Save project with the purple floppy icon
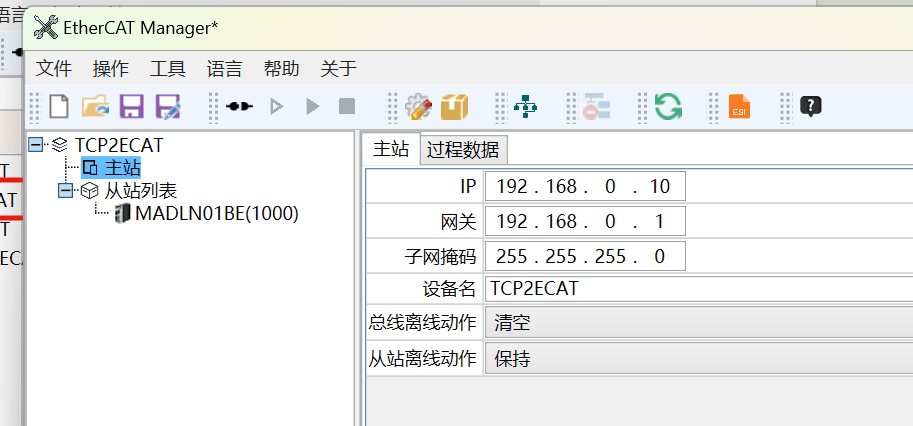This screenshot has width=913, height=426. (132, 106)
